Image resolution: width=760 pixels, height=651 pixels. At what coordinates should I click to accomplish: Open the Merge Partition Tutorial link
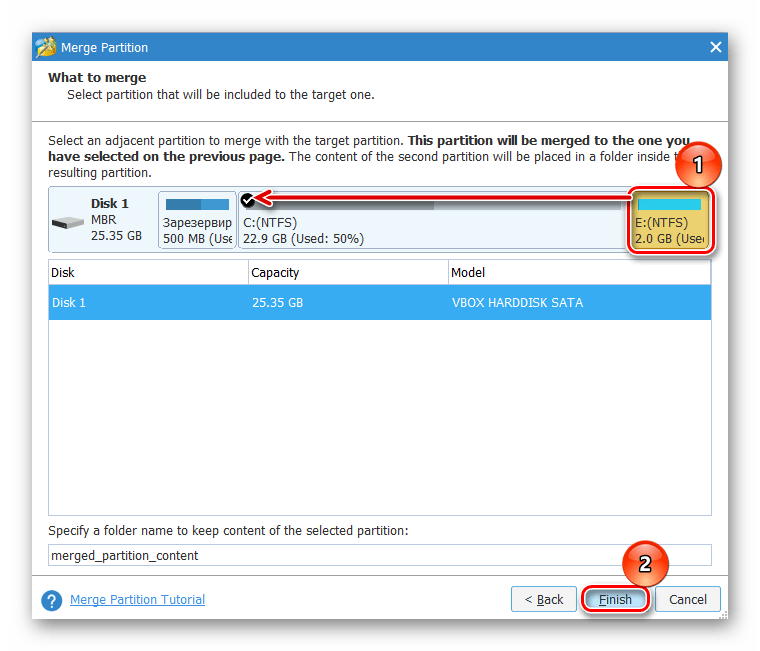click(x=137, y=600)
